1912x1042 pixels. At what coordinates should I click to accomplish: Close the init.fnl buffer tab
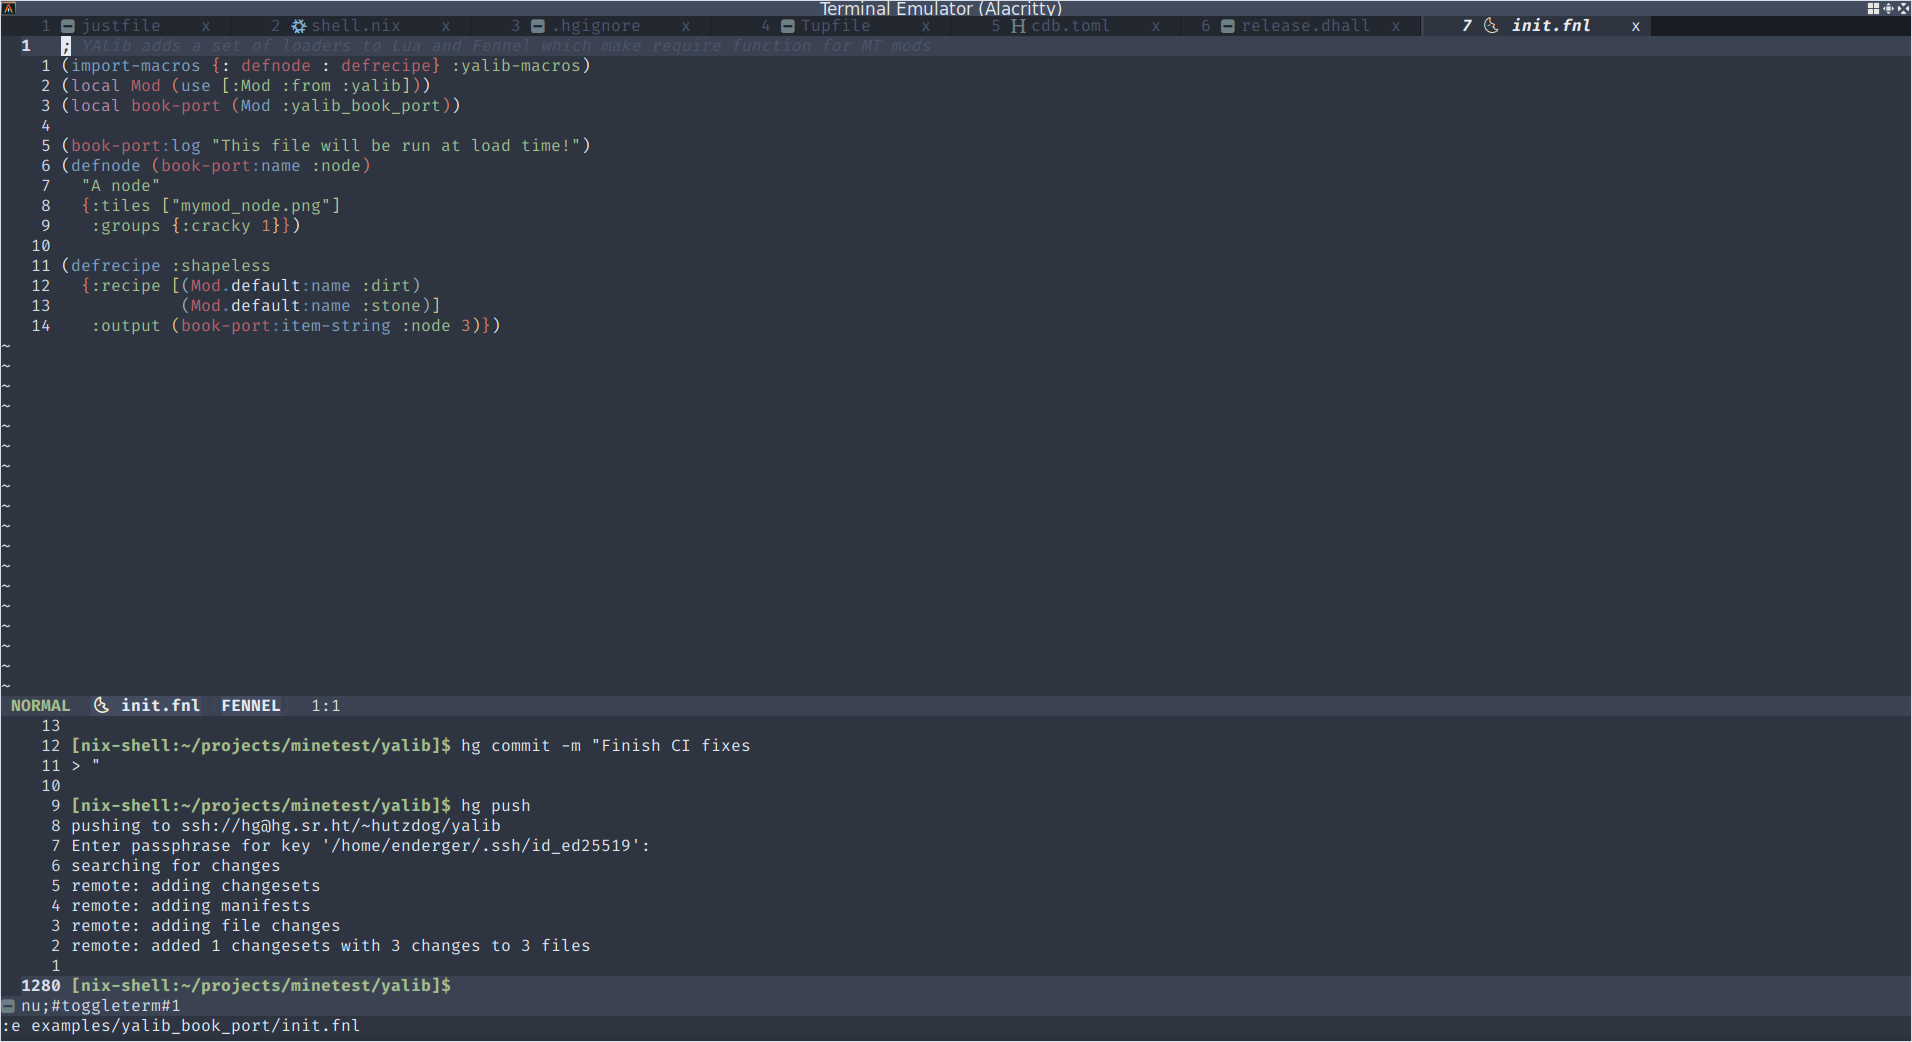[1636, 26]
